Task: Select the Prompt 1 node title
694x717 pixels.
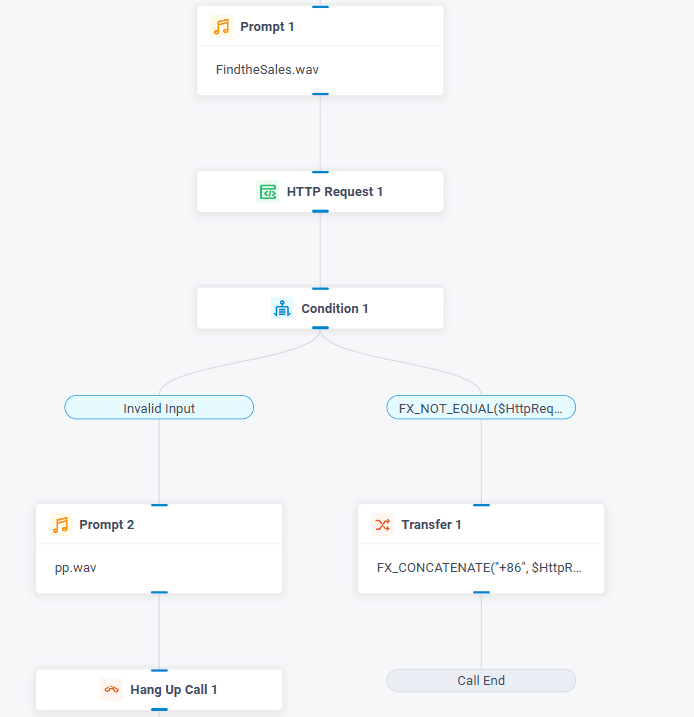Action: [x=267, y=27]
